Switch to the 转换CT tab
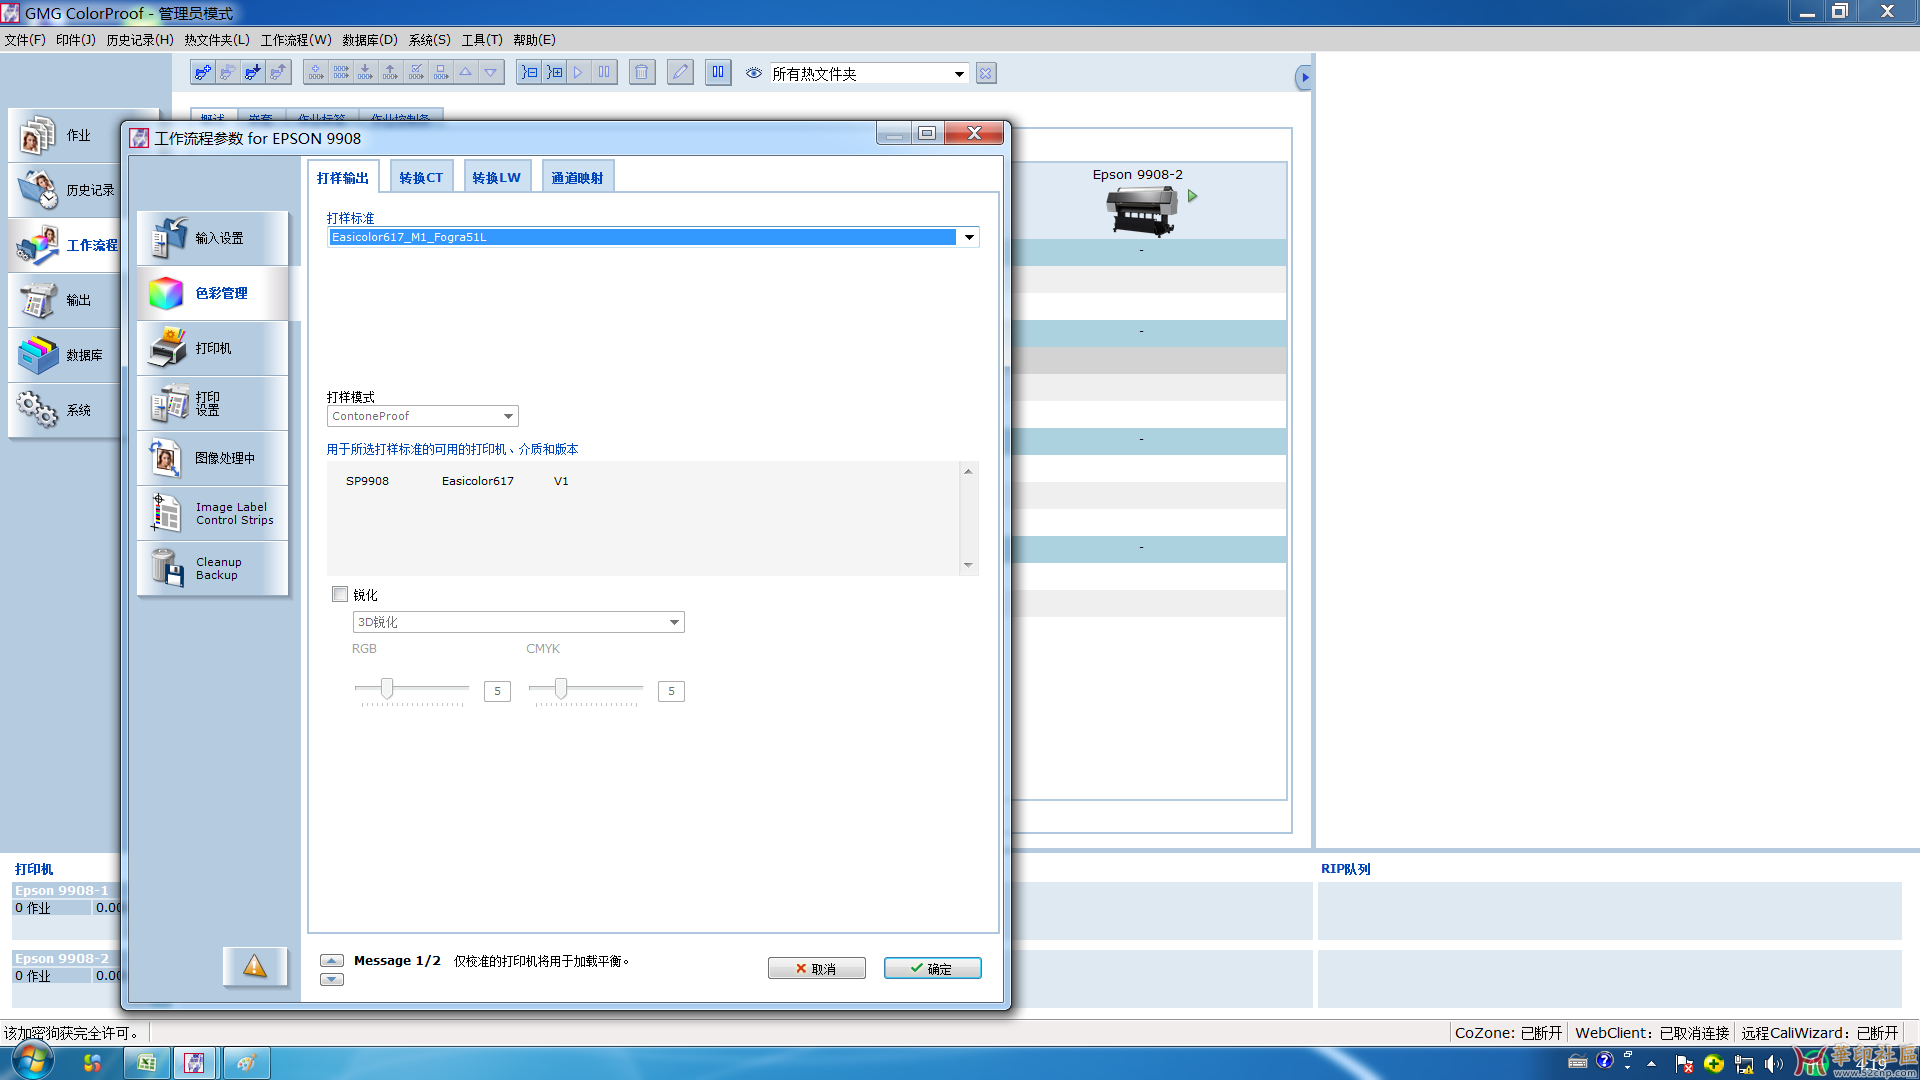The height and width of the screenshot is (1080, 1920). point(421,177)
